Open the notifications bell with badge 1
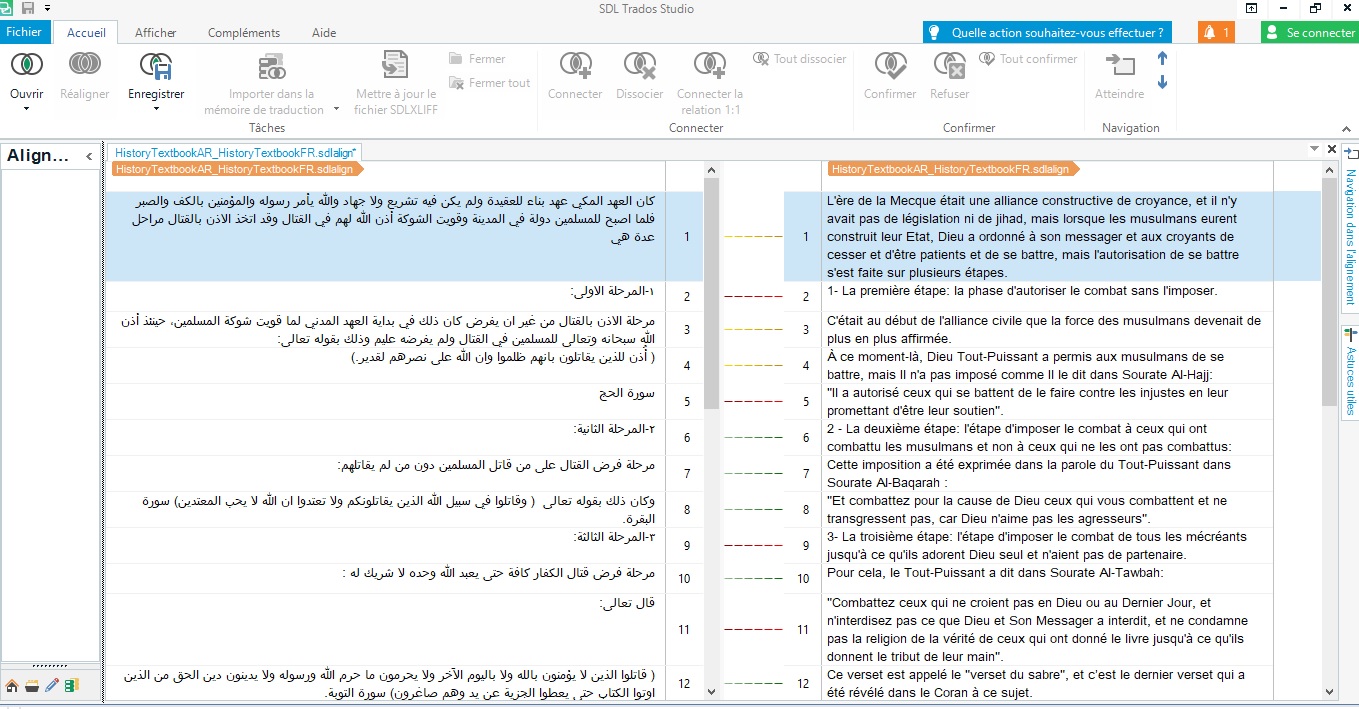 1216,32
